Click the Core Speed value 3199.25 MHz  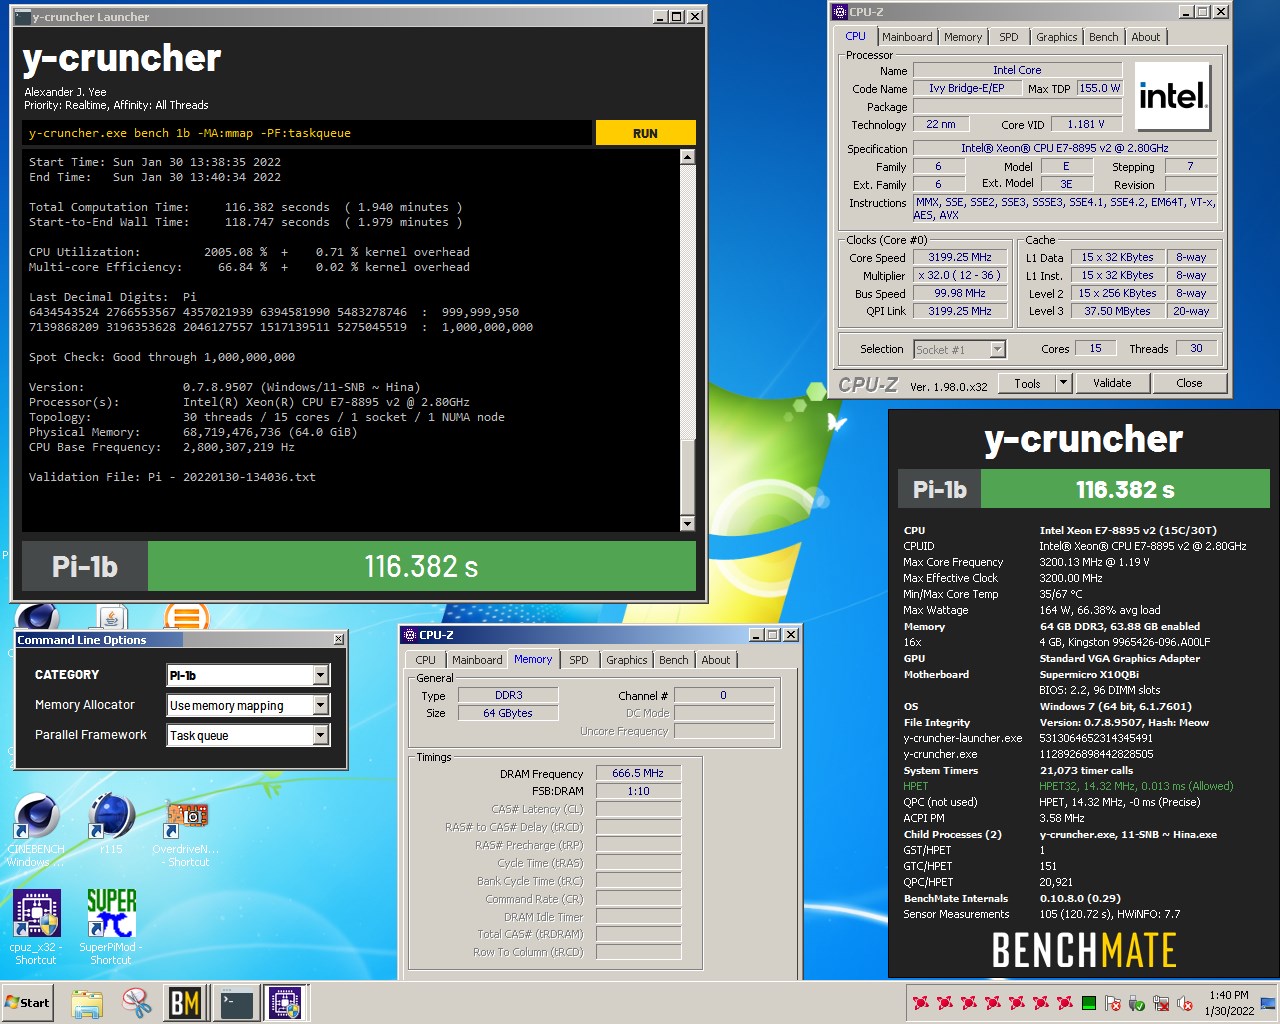point(960,257)
